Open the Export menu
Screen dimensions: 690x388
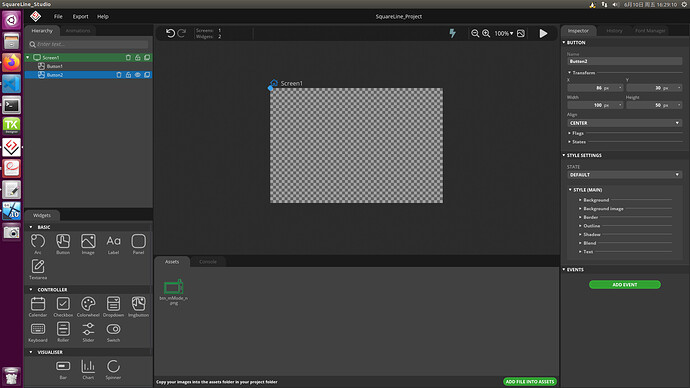[81, 17]
